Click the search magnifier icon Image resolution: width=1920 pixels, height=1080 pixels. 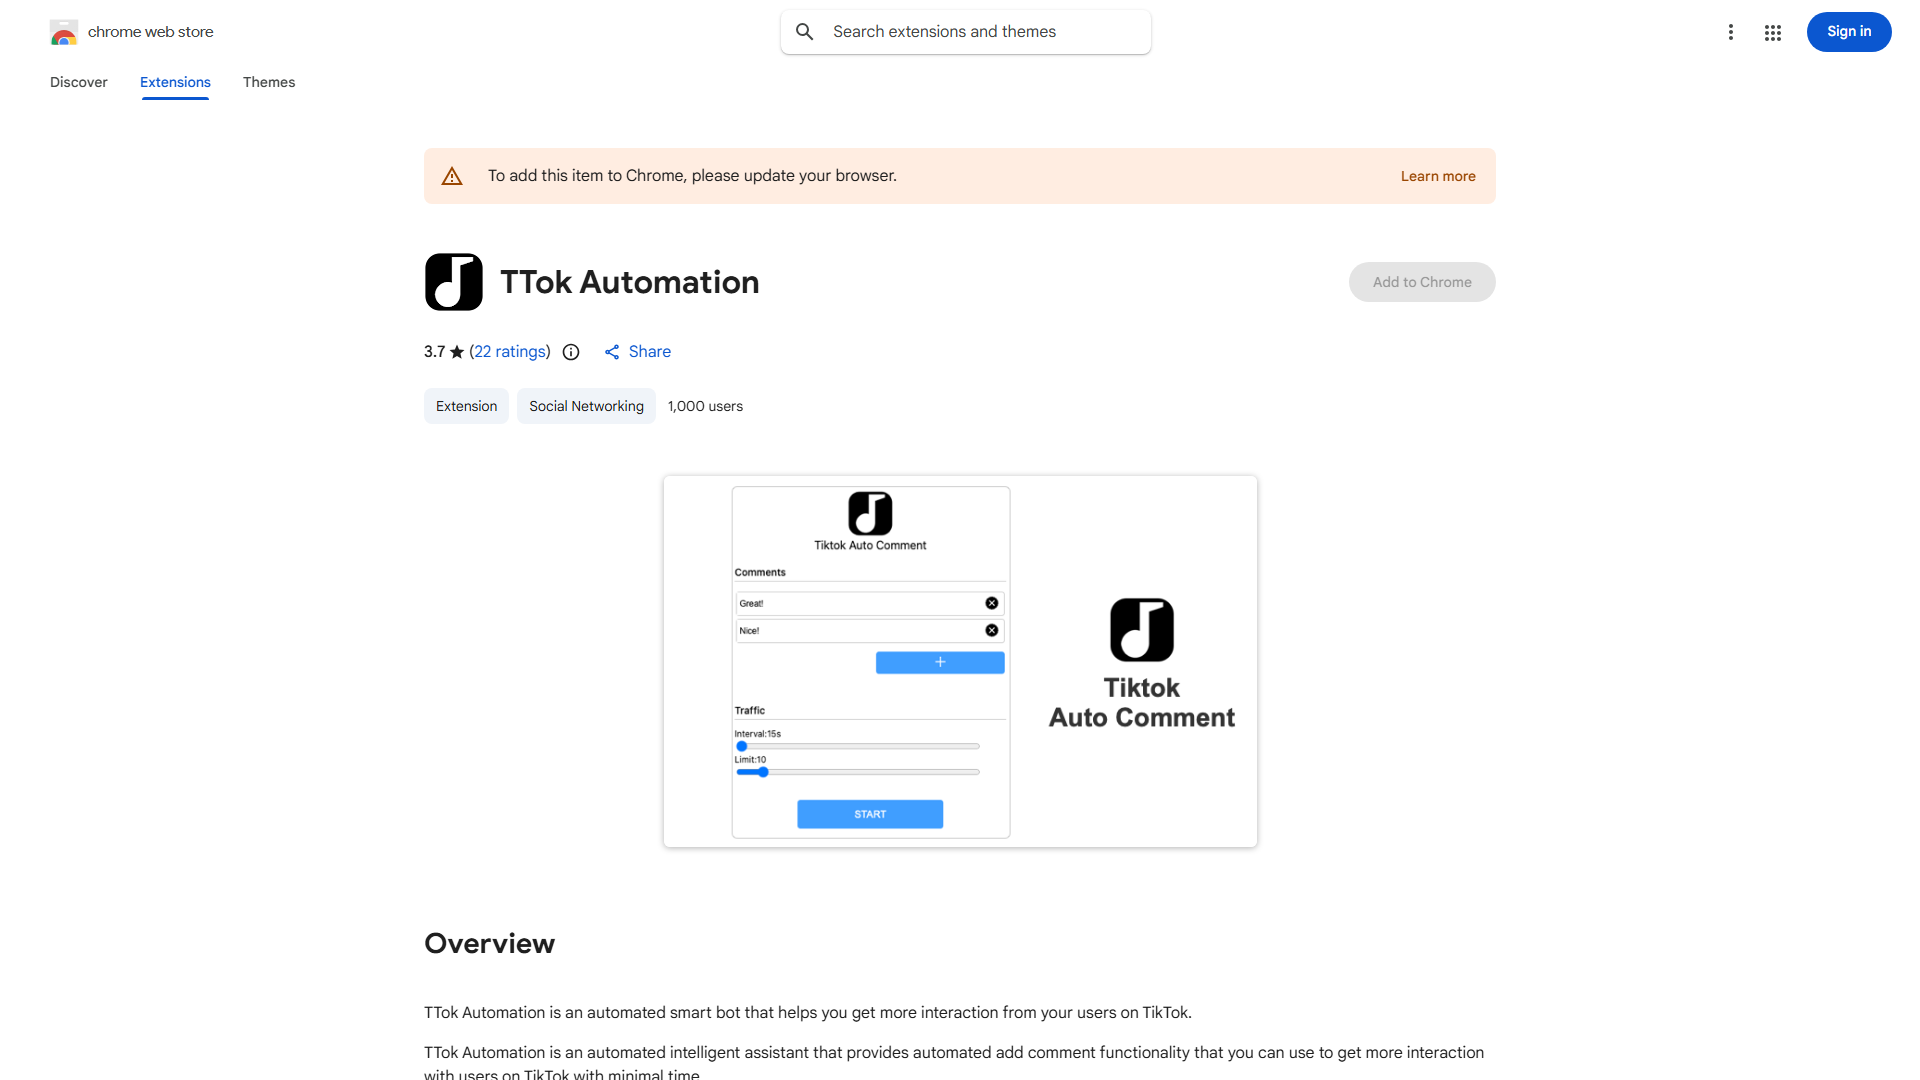click(805, 31)
